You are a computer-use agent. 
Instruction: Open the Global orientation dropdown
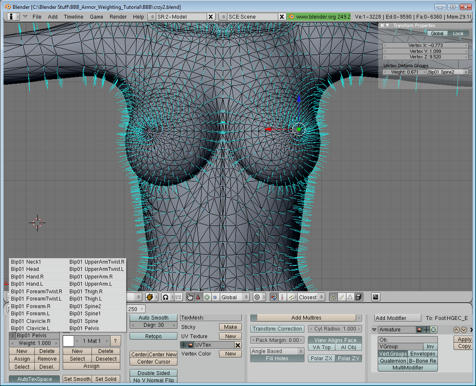[234, 297]
